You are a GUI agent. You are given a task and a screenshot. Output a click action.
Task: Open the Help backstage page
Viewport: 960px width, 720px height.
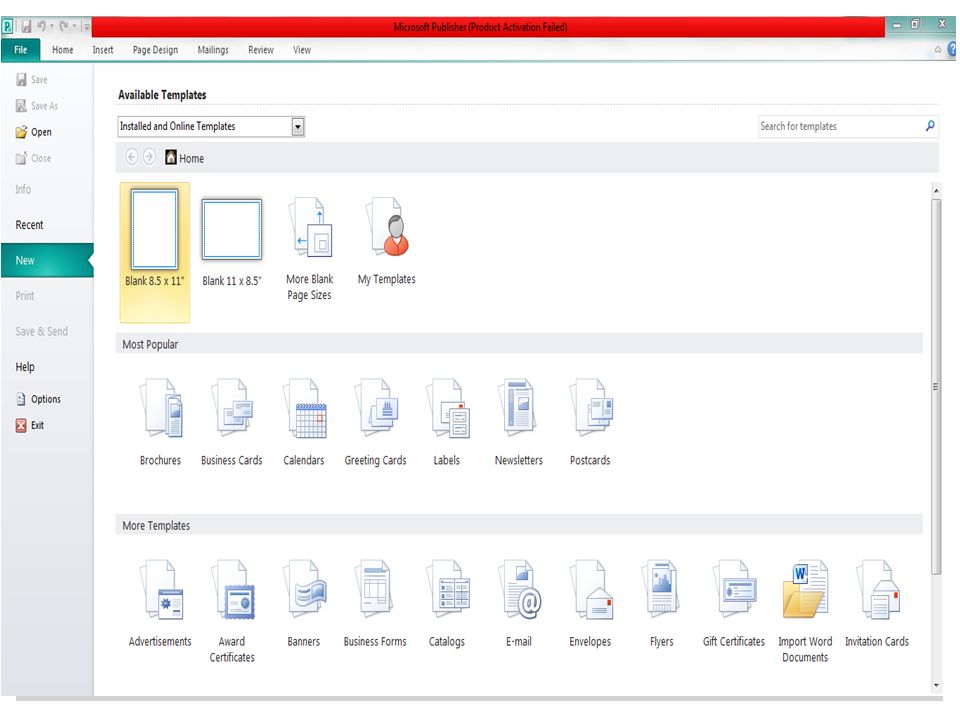25,367
